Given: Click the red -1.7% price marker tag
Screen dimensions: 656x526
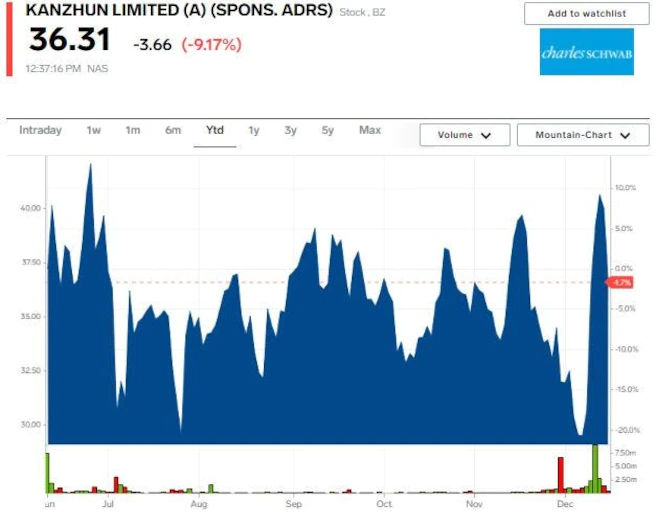Looking at the screenshot, I should (x=620, y=282).
